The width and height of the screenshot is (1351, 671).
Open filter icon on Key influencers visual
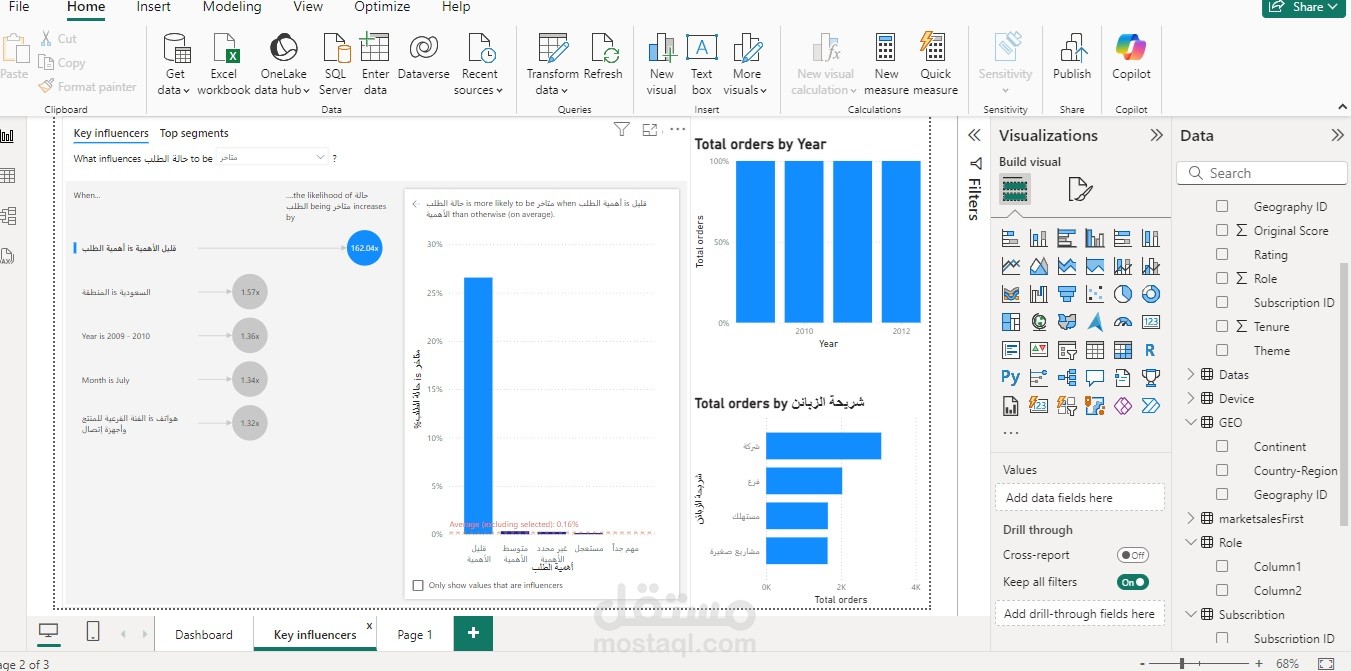[x=621, y=129]
